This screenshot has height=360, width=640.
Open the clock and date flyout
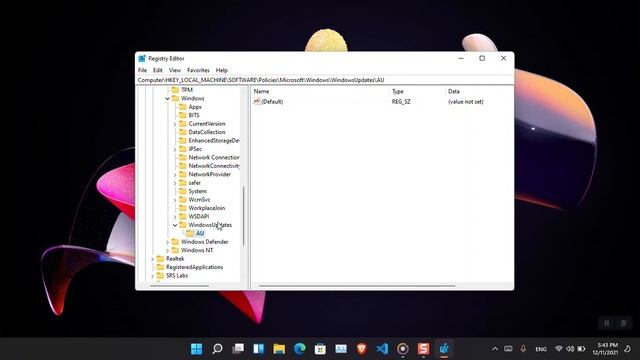point(605,349)
